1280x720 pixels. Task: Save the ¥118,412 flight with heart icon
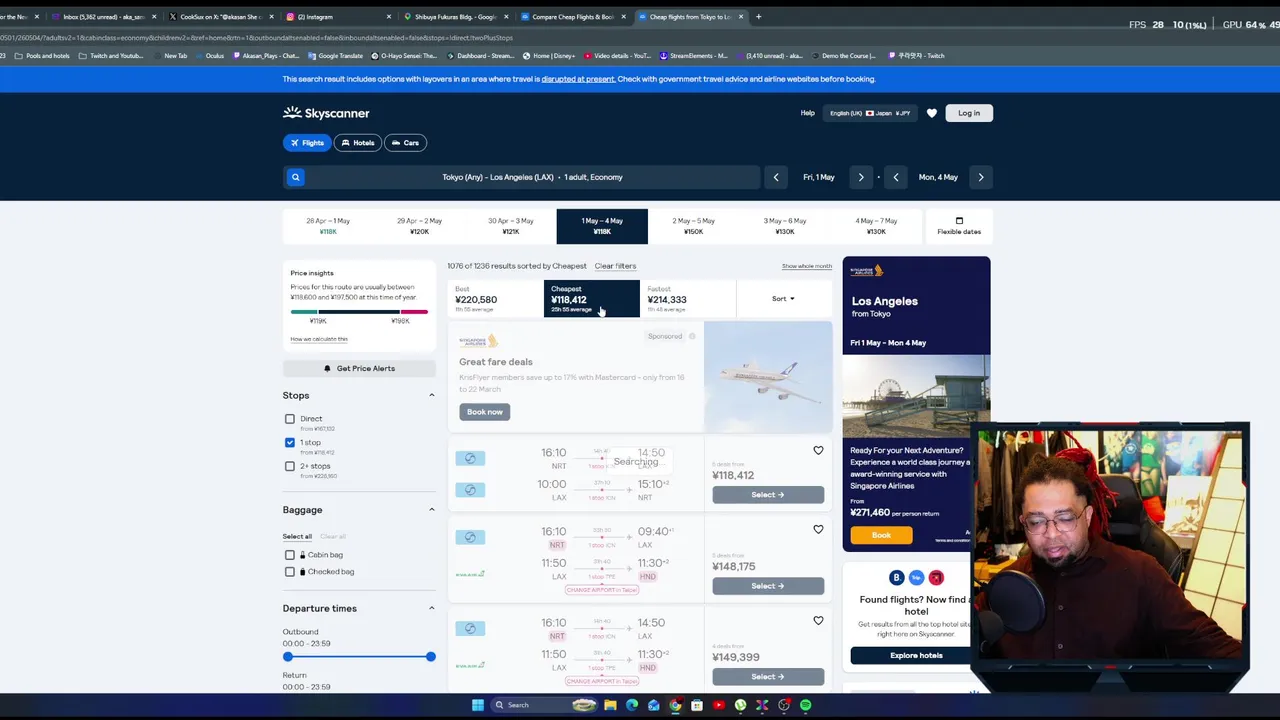click(x=818, y=451)
